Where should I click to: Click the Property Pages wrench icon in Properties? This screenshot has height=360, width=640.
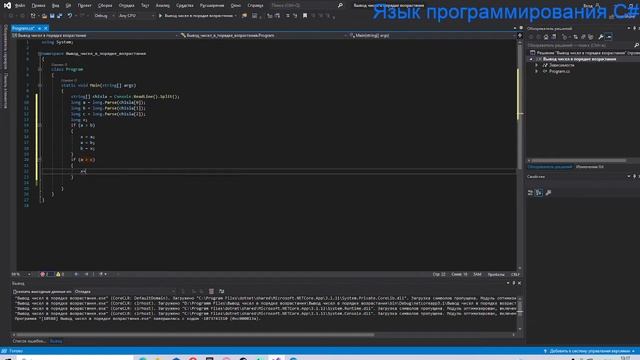point(548,193)
